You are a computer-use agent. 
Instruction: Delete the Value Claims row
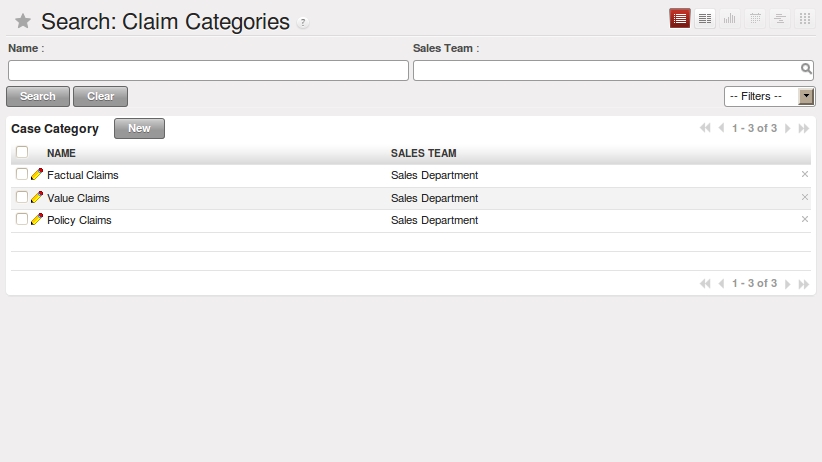(x=805, y=197)
